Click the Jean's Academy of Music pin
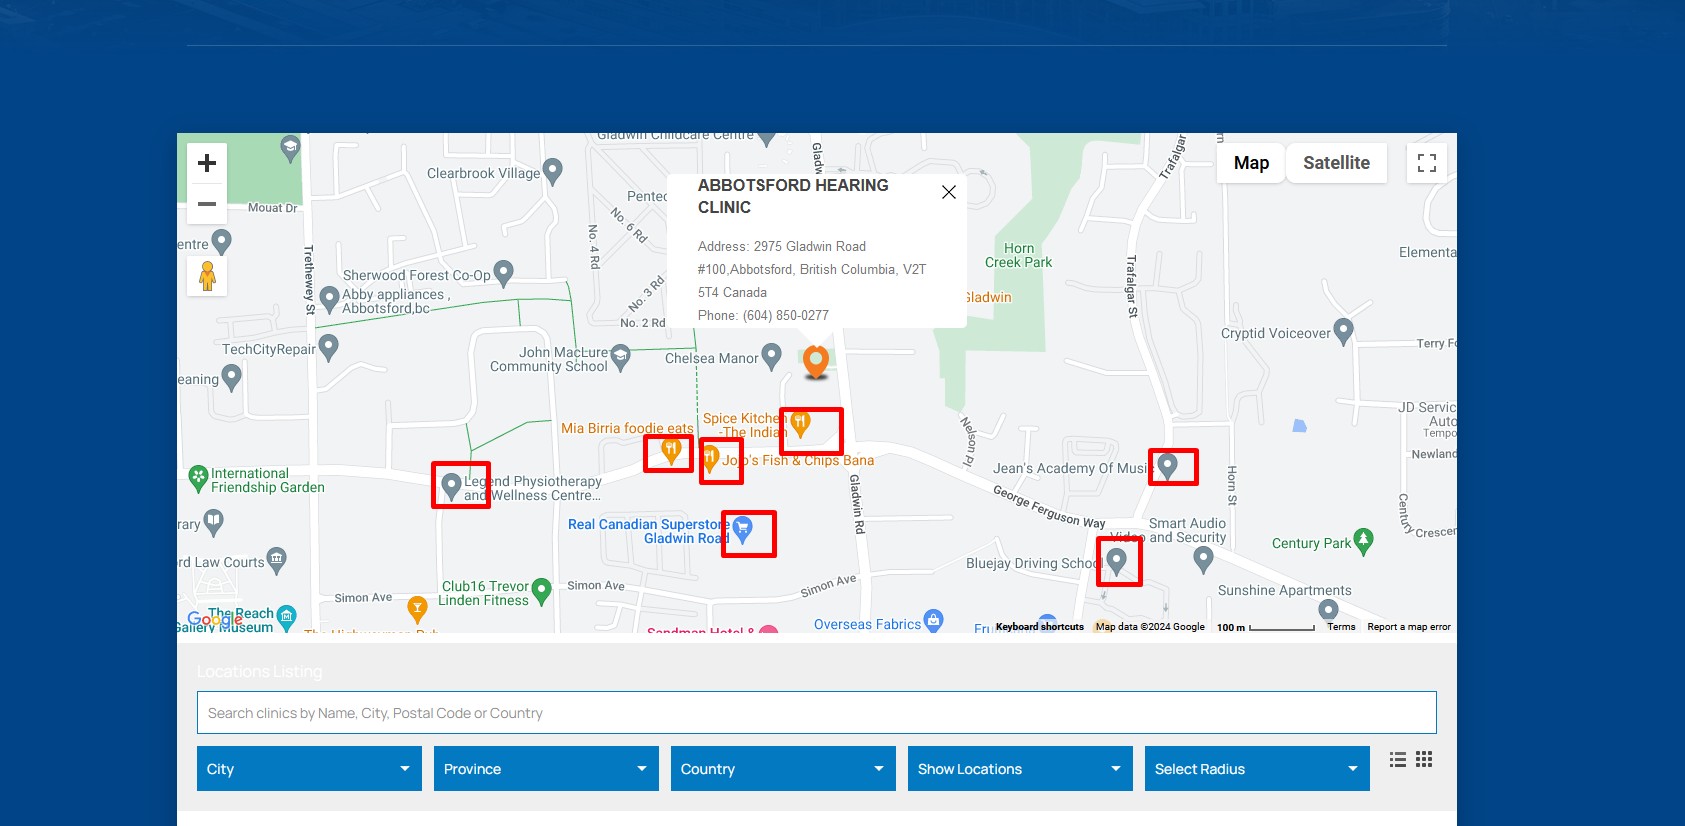Image resolution: width=1685 pixels, height=826 pixels. [1167, 465]
